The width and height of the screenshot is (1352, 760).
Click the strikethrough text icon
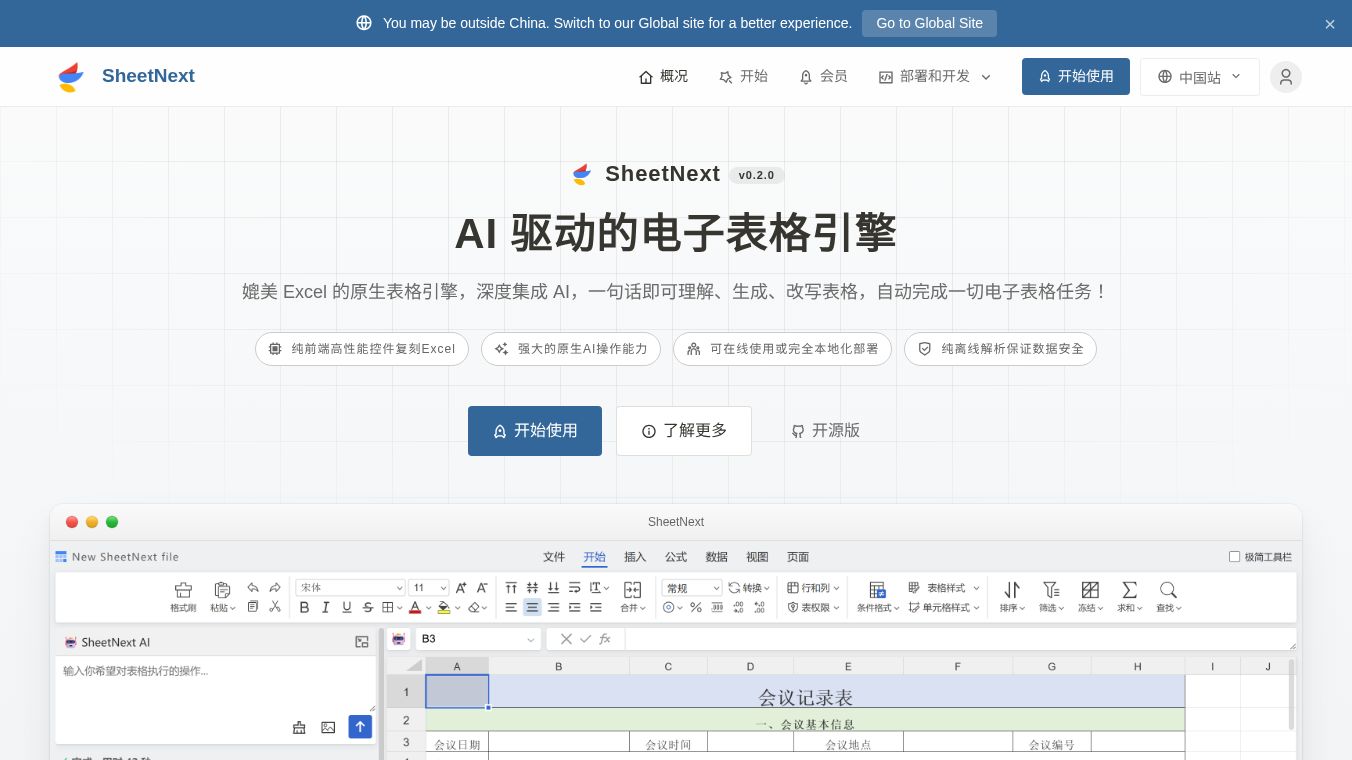pos(368,607)
